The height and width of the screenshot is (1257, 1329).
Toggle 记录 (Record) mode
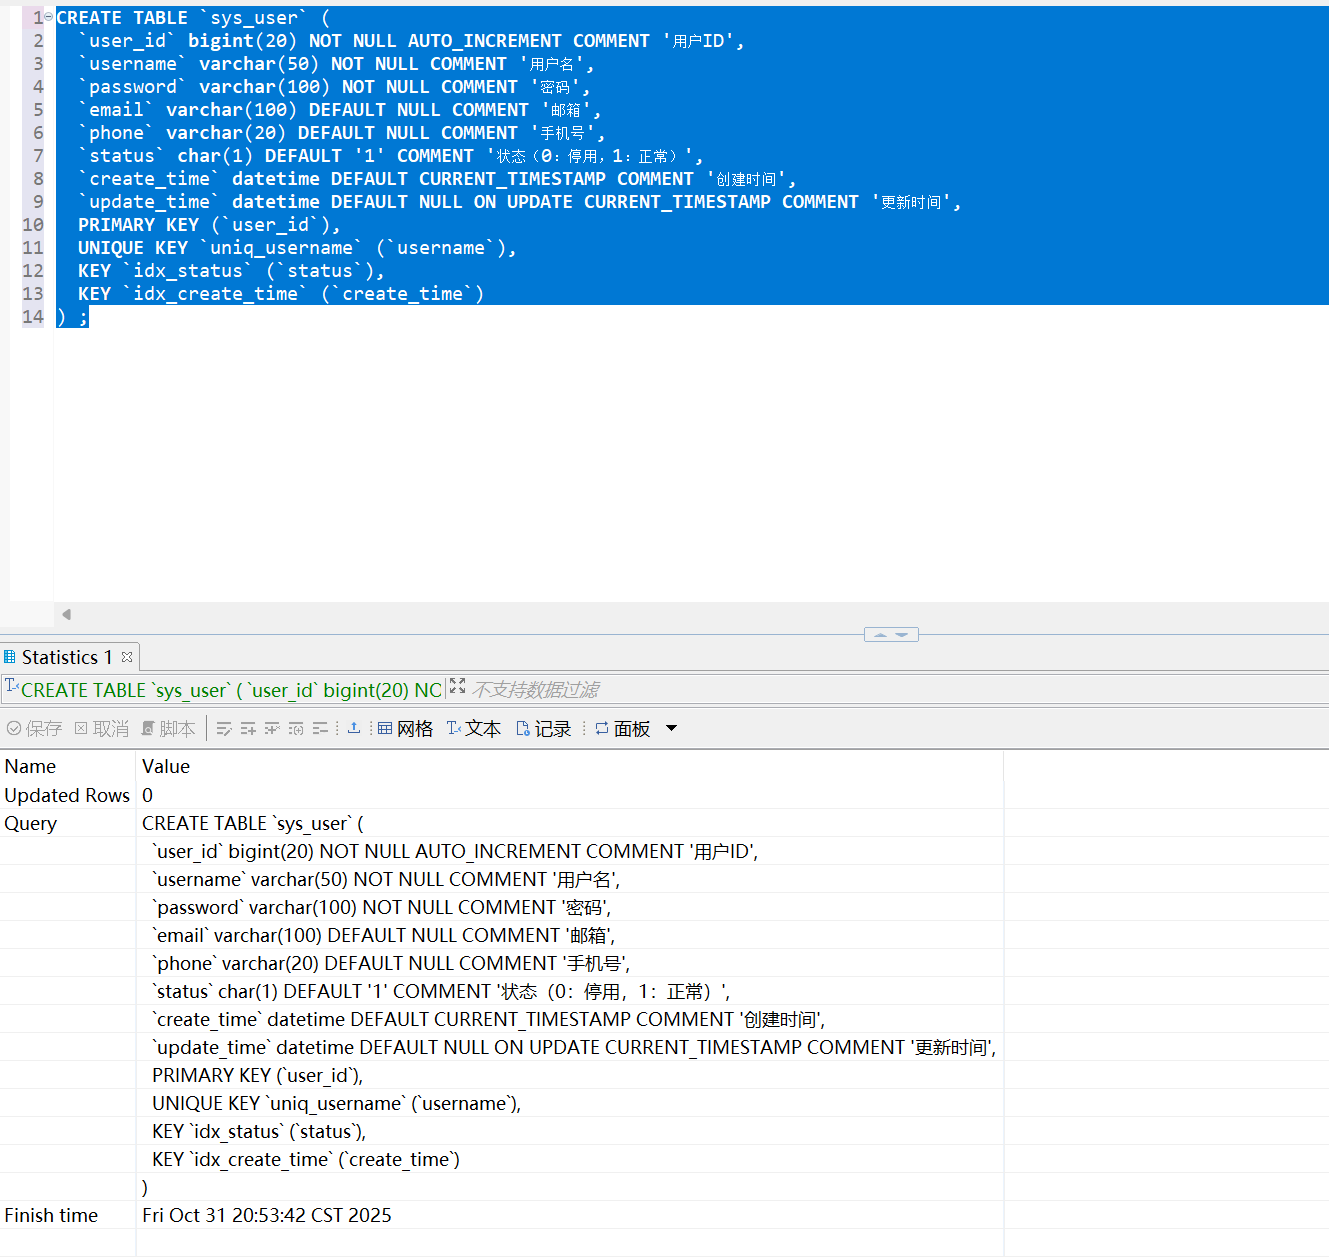click(x=543, y=729)
